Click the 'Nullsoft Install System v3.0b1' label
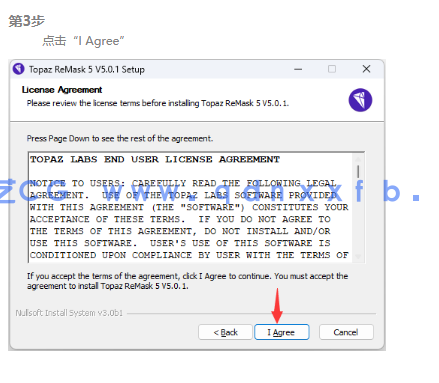439x383 pixels. pos(69,313)
